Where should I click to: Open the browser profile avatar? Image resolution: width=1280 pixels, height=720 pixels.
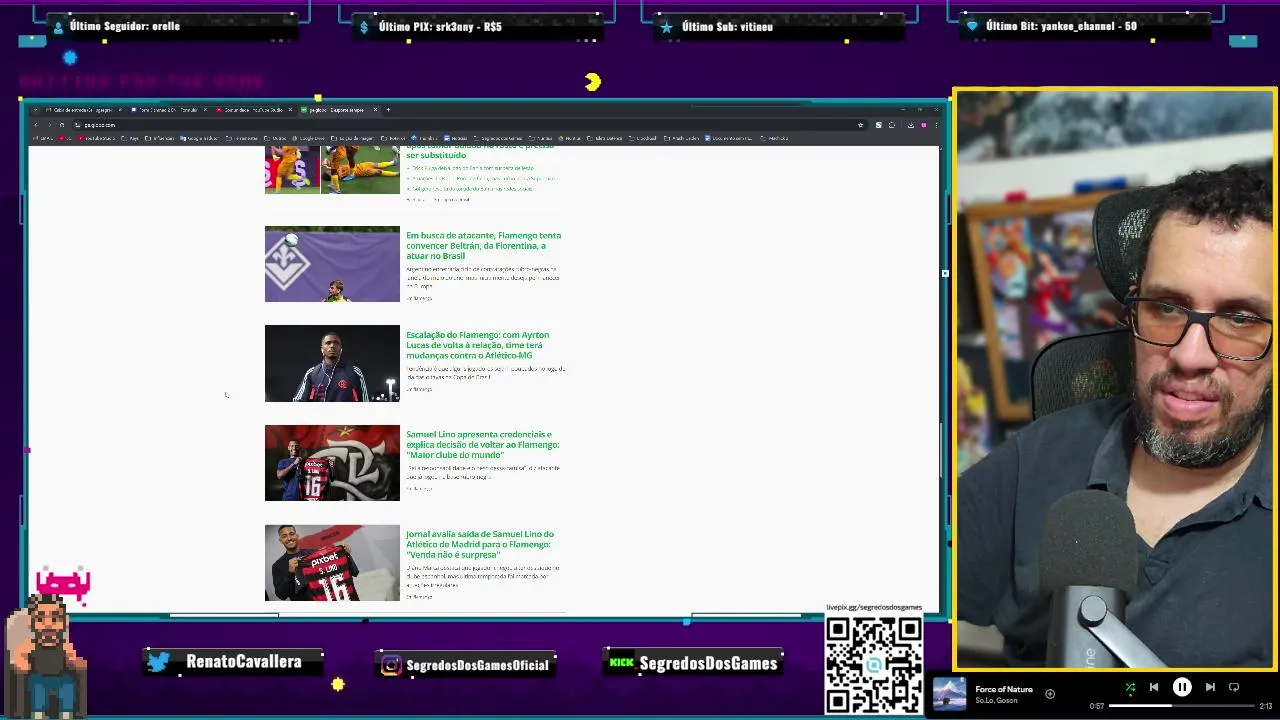pos(924,125)
